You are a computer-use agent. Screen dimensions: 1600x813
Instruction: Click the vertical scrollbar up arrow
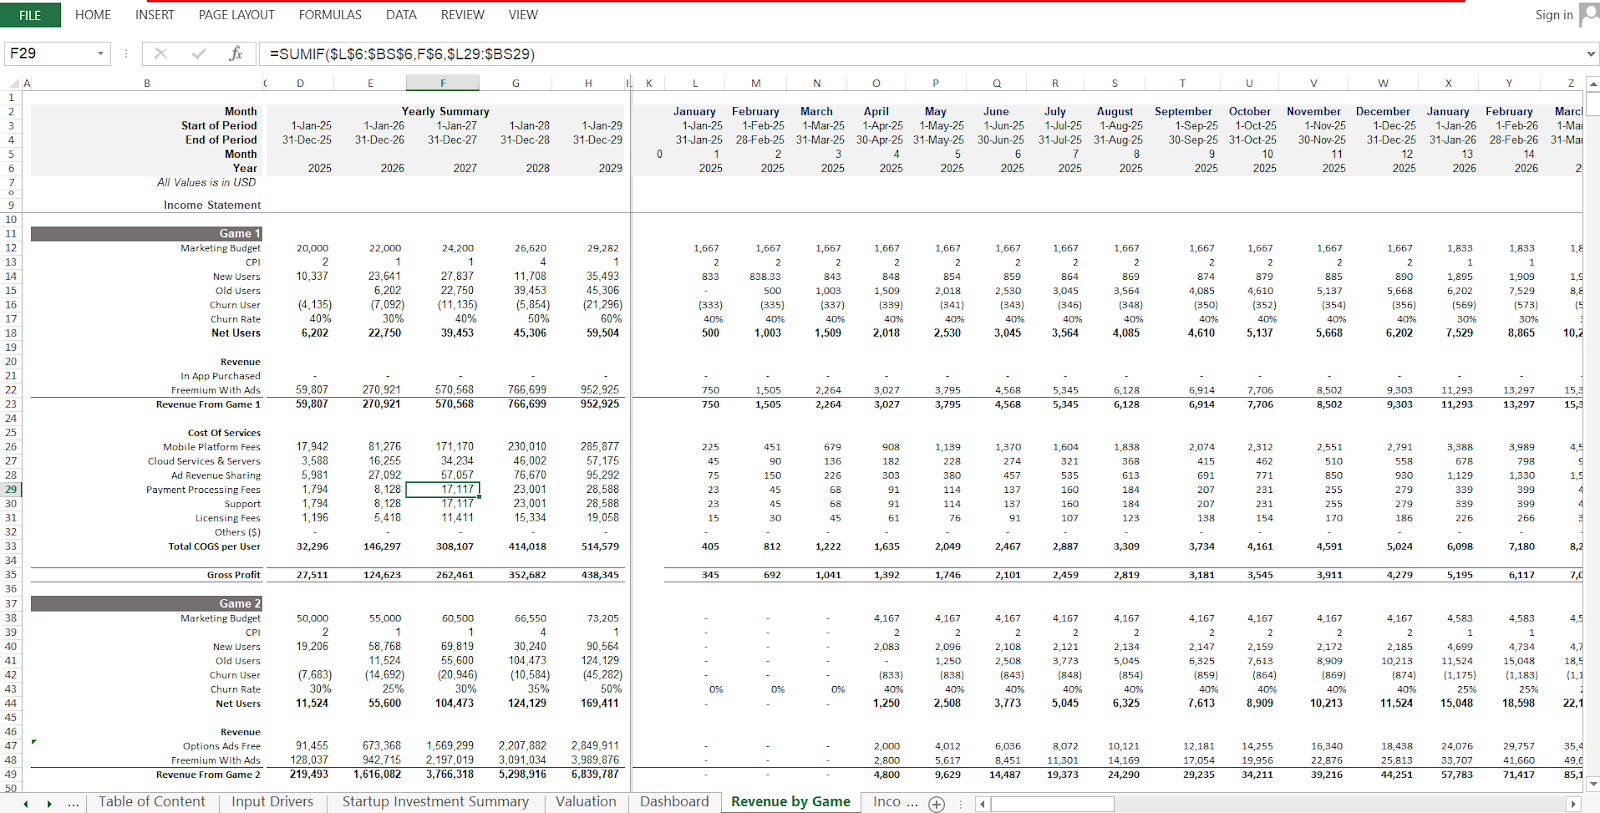point(1592,84)
